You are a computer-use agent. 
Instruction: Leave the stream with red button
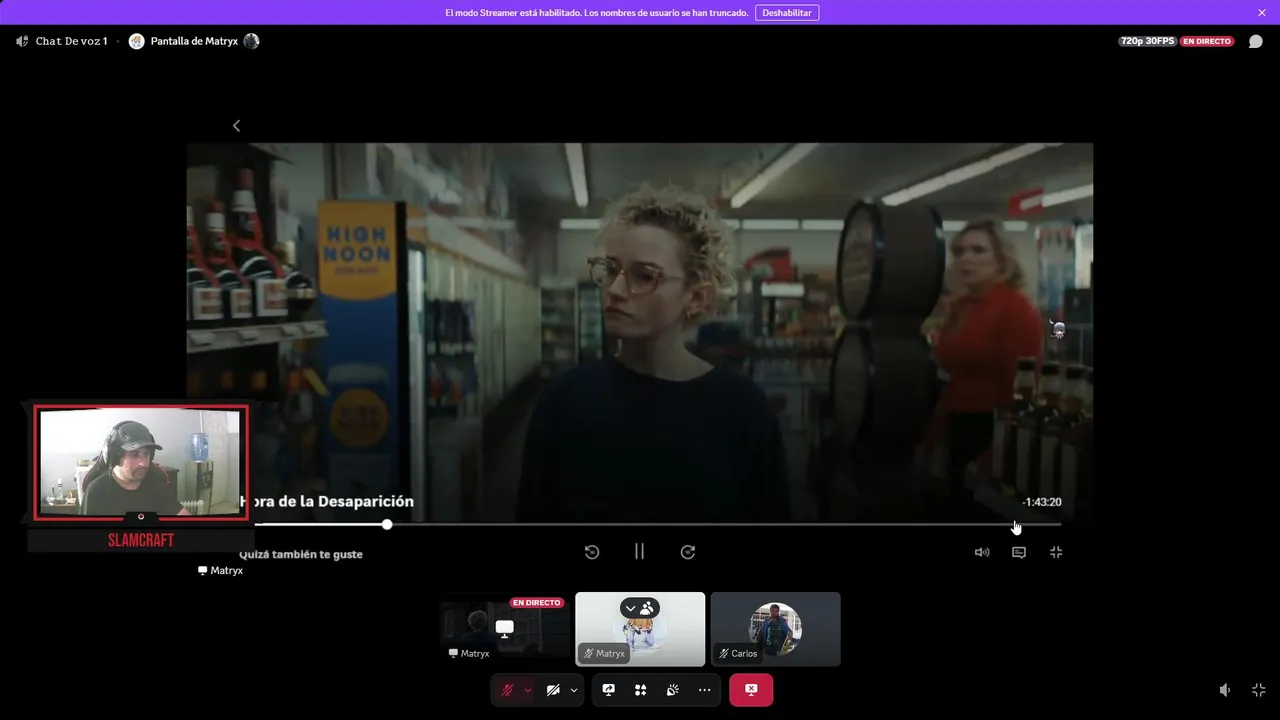(751, 690)
